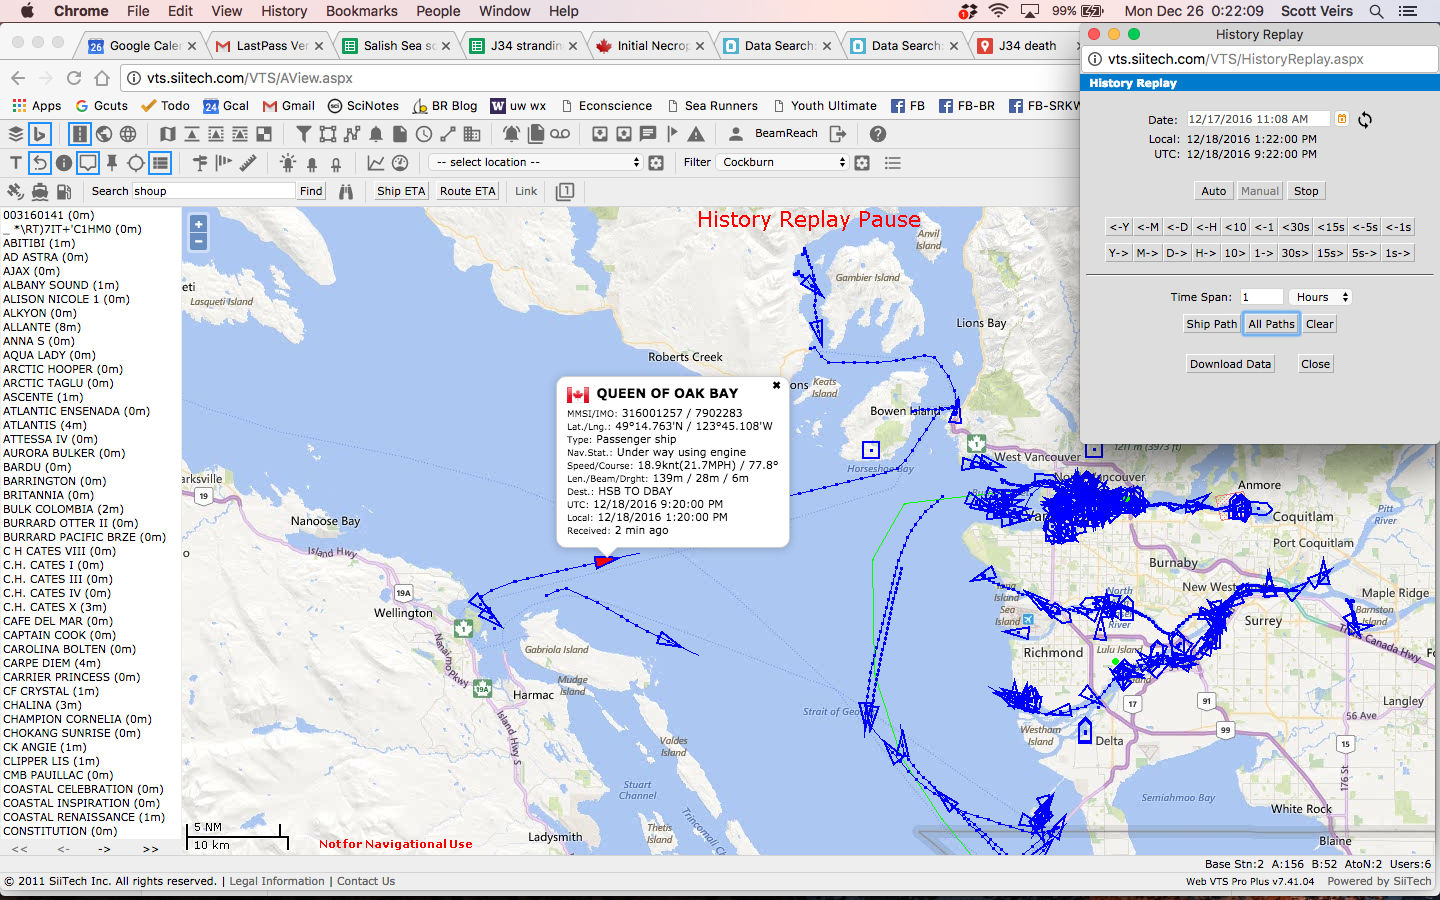The height and width of the screenshot is (900, 1440).
Task: Click the help question mark icon
Action: 877,134
